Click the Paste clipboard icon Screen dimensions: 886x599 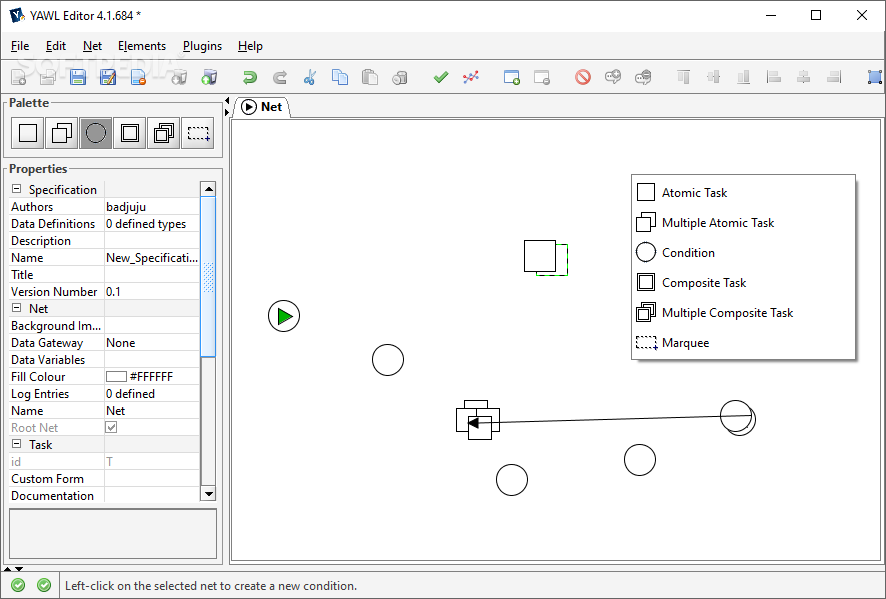coord(370,77)
